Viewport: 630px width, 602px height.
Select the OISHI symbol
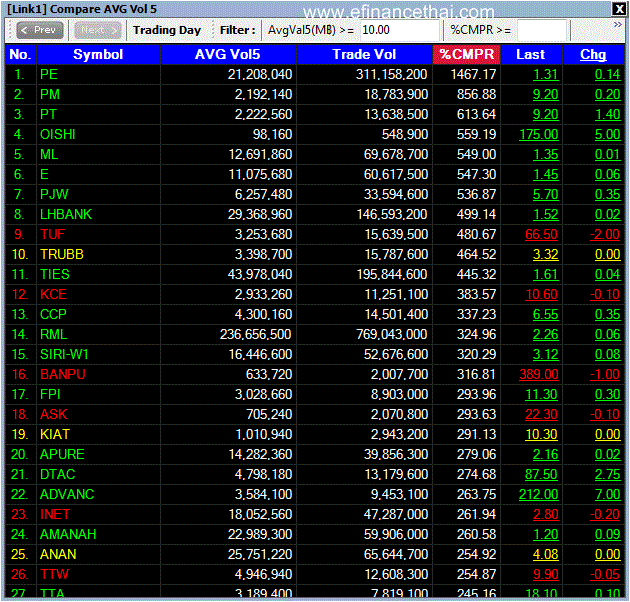click(x=57, y=134)
